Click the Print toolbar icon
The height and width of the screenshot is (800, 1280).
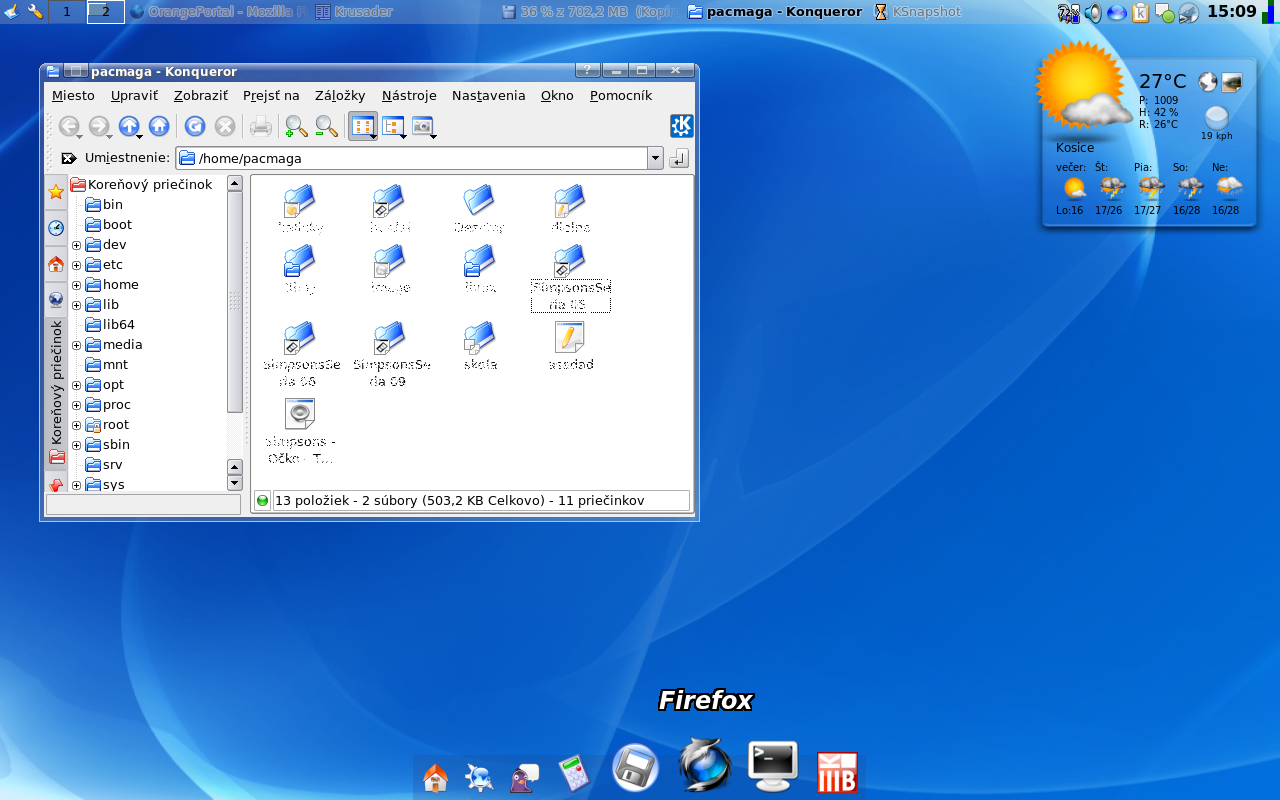[x=261, y=126]
